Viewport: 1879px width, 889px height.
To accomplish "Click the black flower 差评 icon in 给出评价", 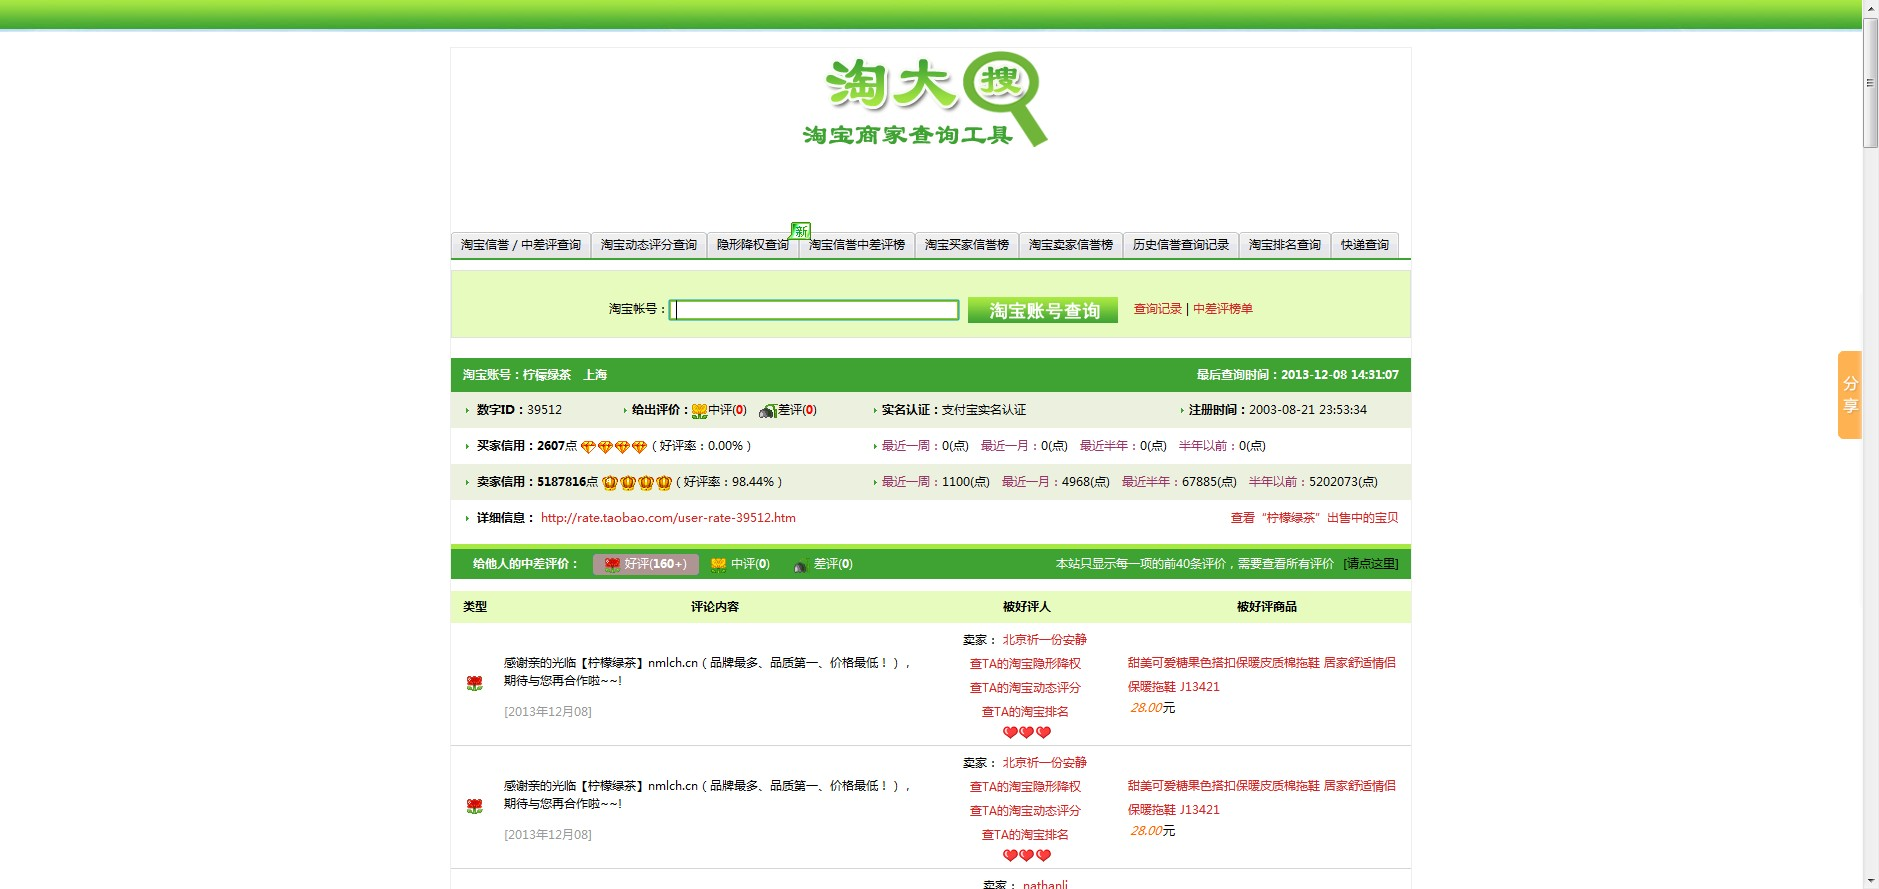I will tap(768, 411).
